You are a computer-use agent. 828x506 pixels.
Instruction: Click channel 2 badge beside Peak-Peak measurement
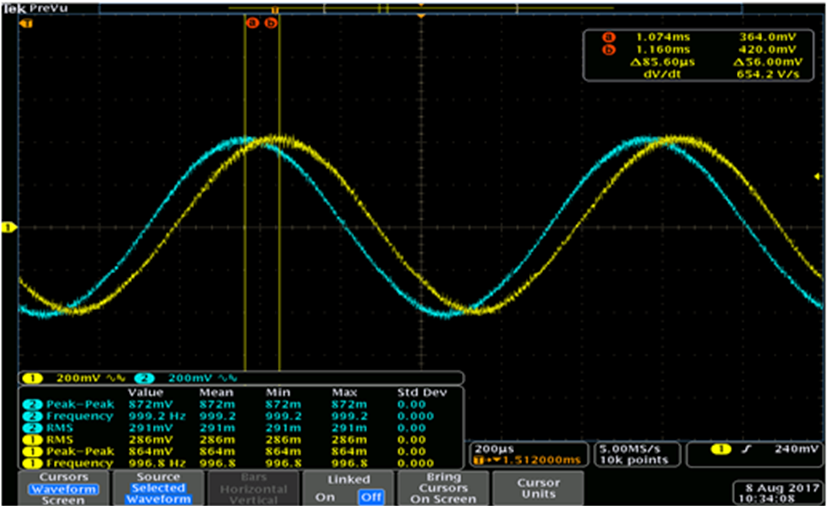pos(32,405)
